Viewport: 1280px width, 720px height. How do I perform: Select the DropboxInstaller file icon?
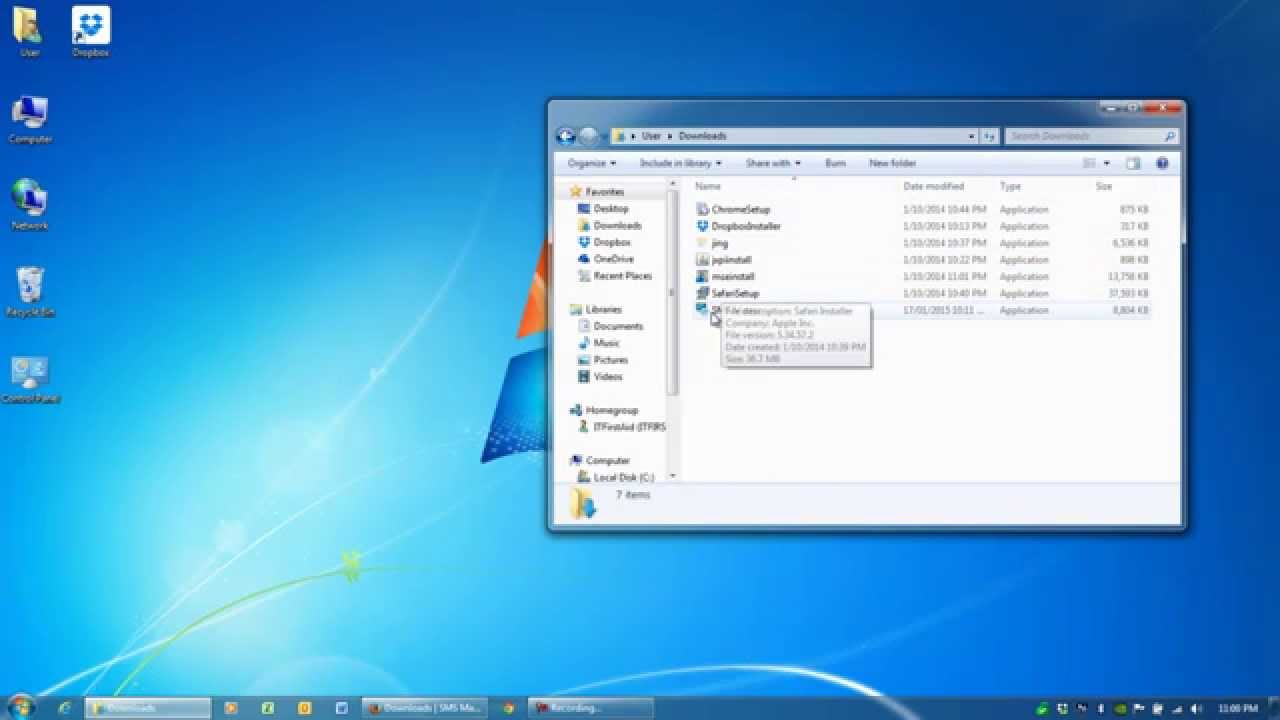coord(702,226)
